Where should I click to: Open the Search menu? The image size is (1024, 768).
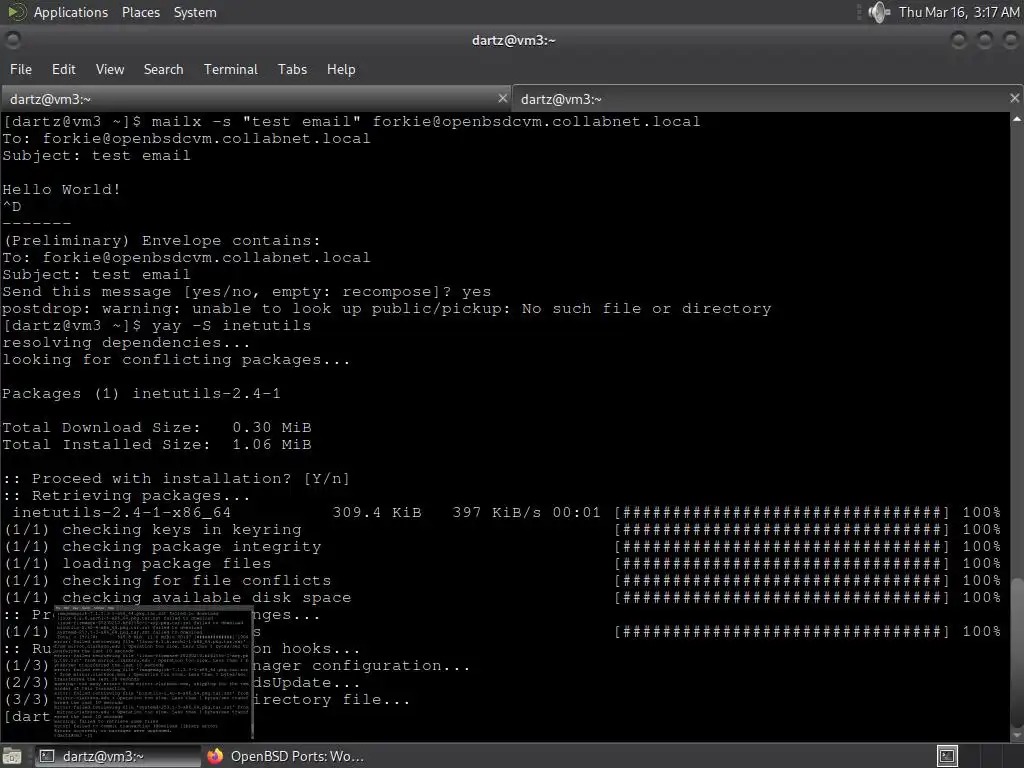coord(163,69)
